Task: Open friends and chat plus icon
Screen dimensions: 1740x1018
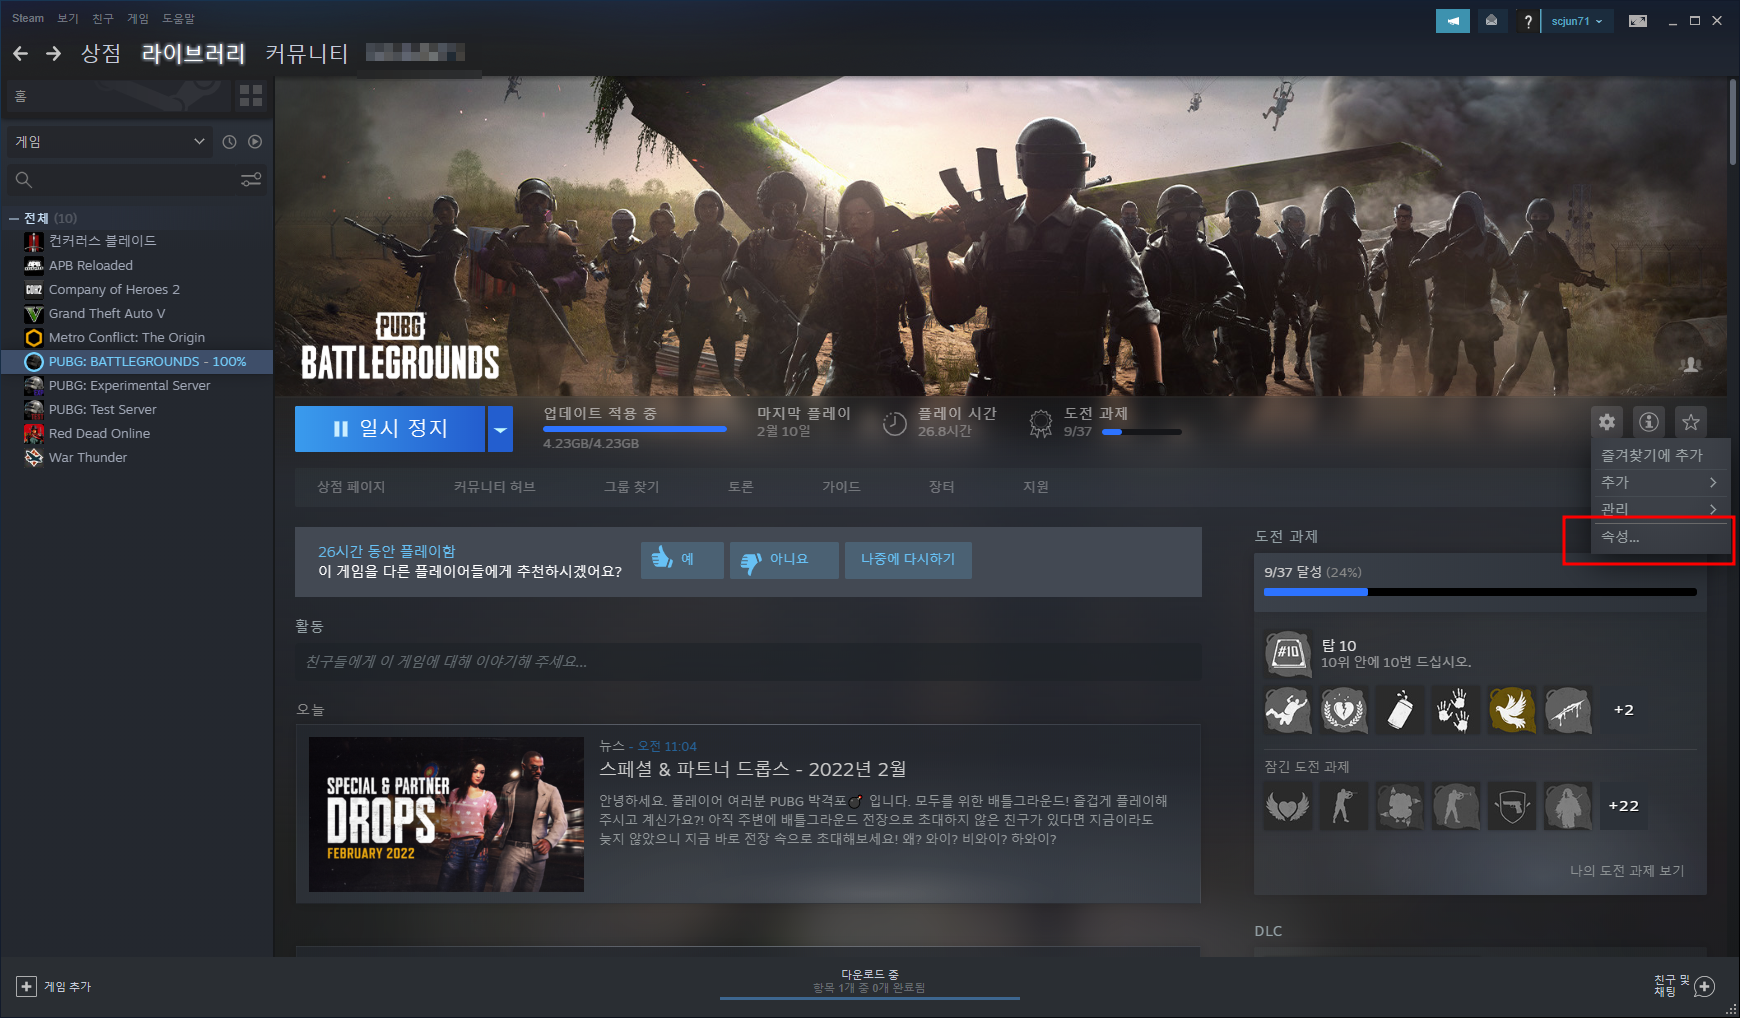Action: coord(1705,986)
